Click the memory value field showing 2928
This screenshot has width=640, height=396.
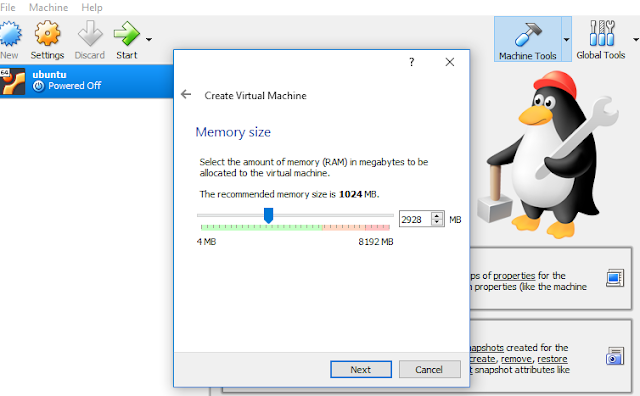click(415, 220)
